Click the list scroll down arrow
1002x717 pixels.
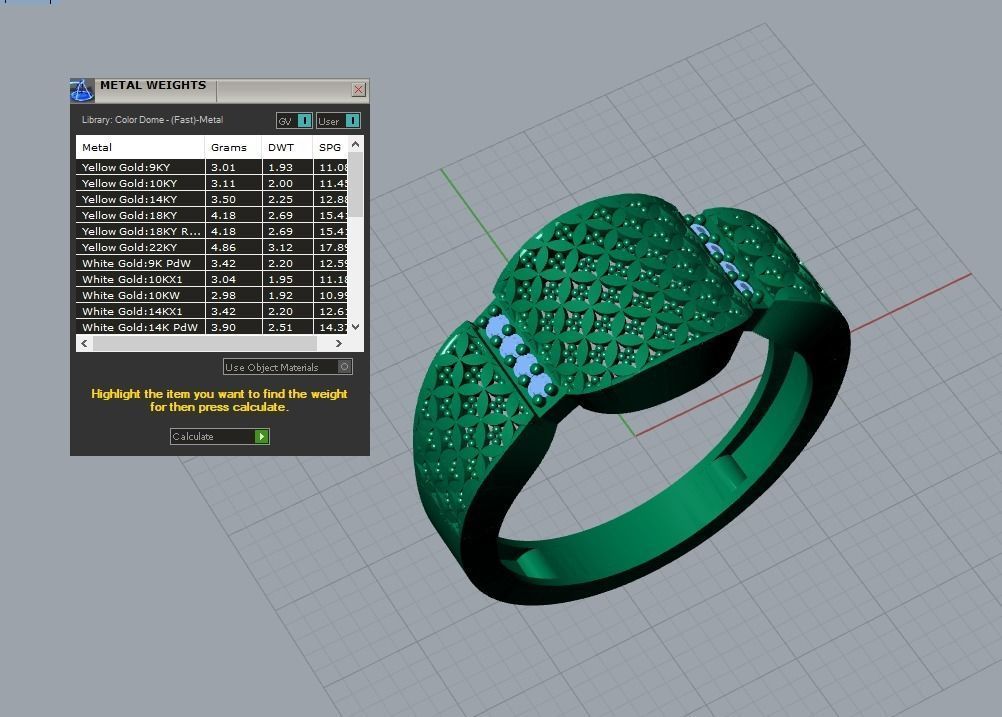tap(356, 327)
